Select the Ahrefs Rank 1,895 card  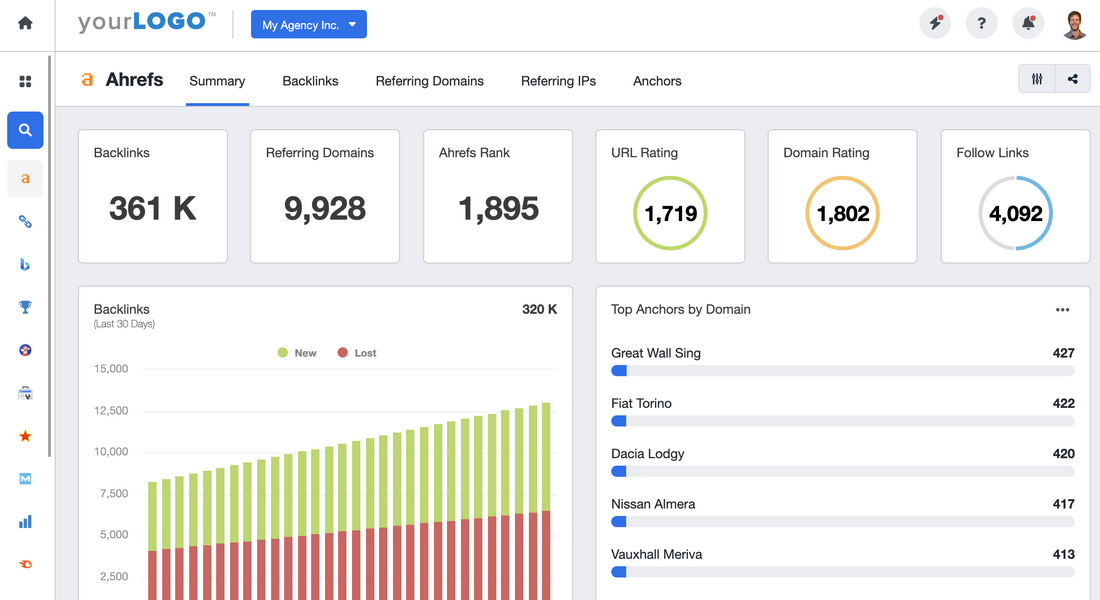(x=498, y=196)
